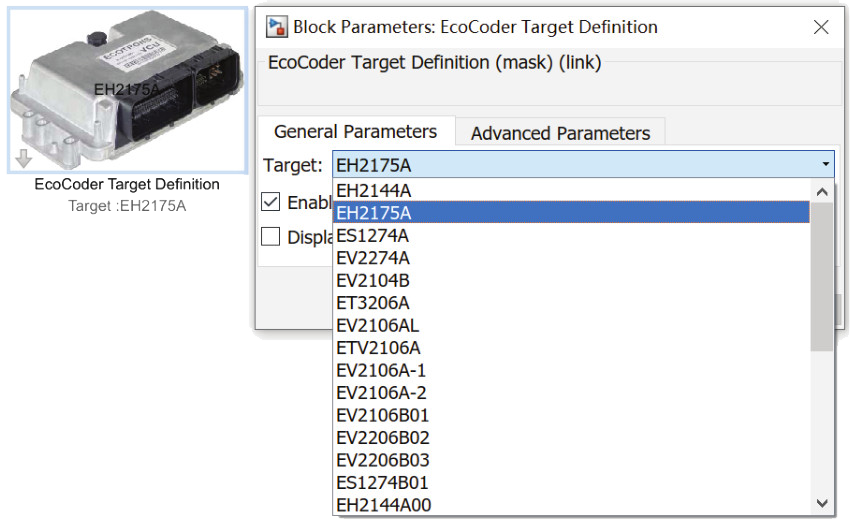Choose EV2106A-2 target entry
Screen dimensions: 852x522
click(x=571, y=393)
